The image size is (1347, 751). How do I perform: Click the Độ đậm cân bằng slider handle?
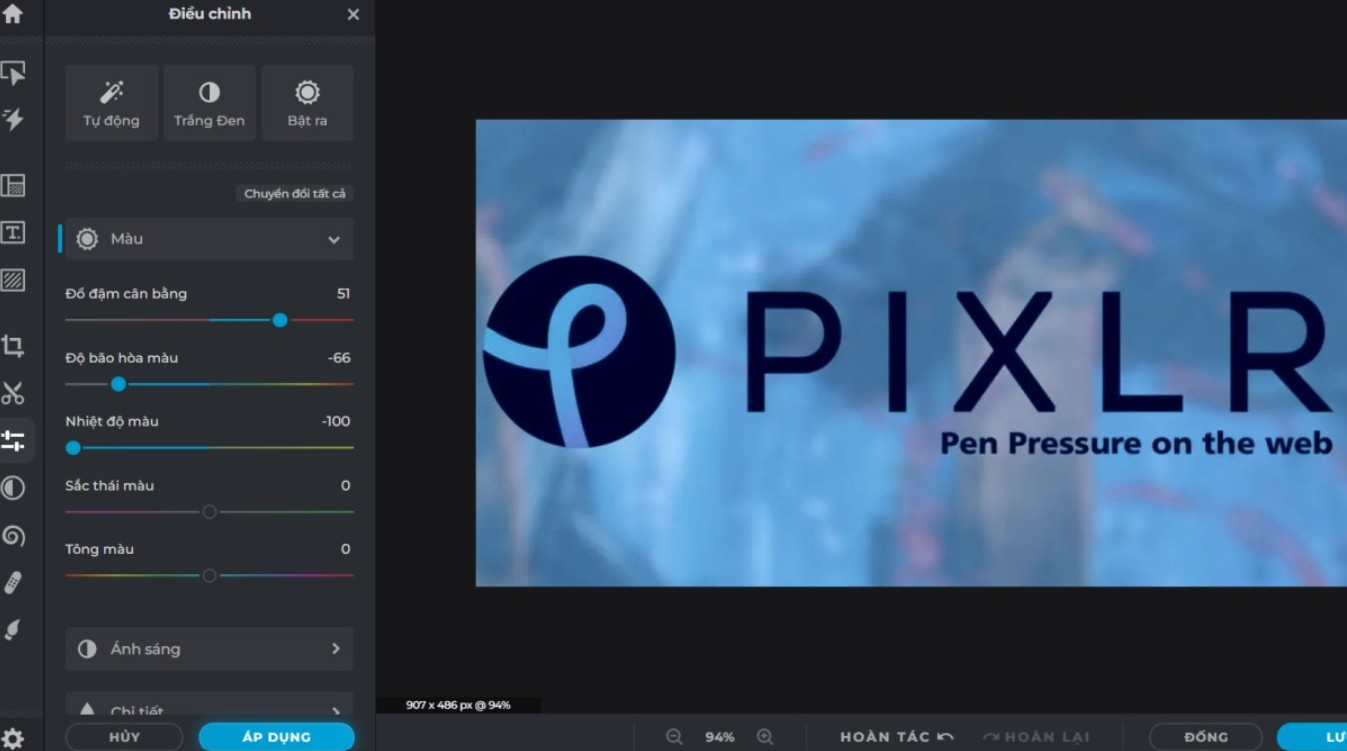point(280,320)
